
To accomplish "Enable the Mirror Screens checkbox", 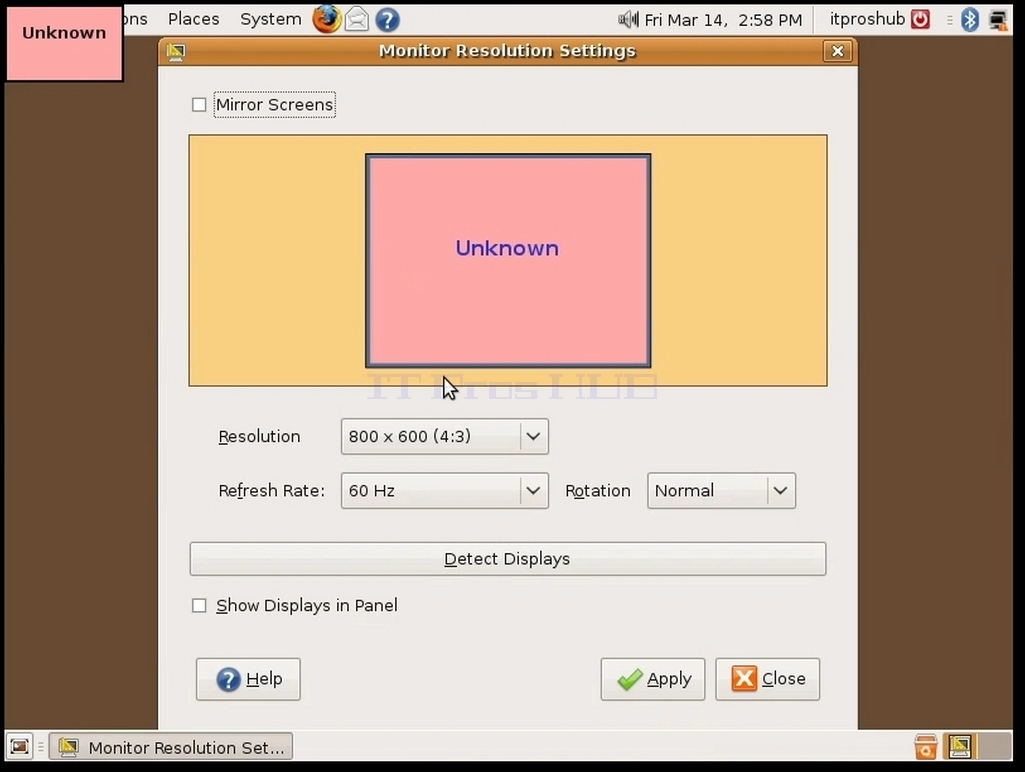I will pos(199,105).
